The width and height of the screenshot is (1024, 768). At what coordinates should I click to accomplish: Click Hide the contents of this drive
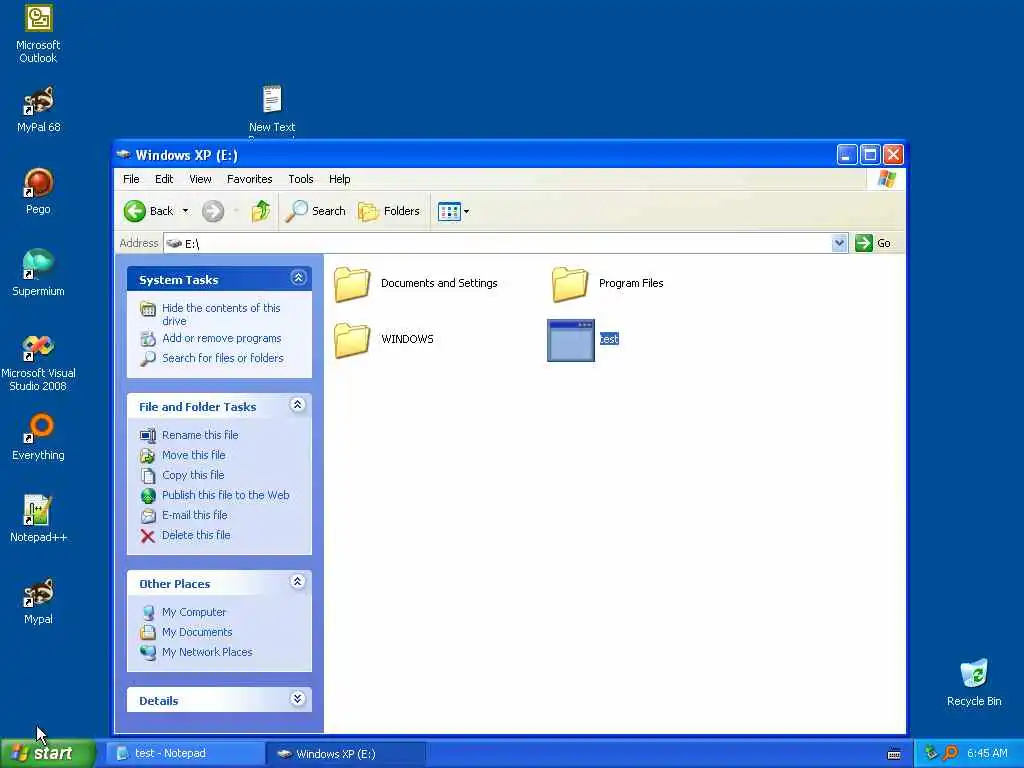221,314
